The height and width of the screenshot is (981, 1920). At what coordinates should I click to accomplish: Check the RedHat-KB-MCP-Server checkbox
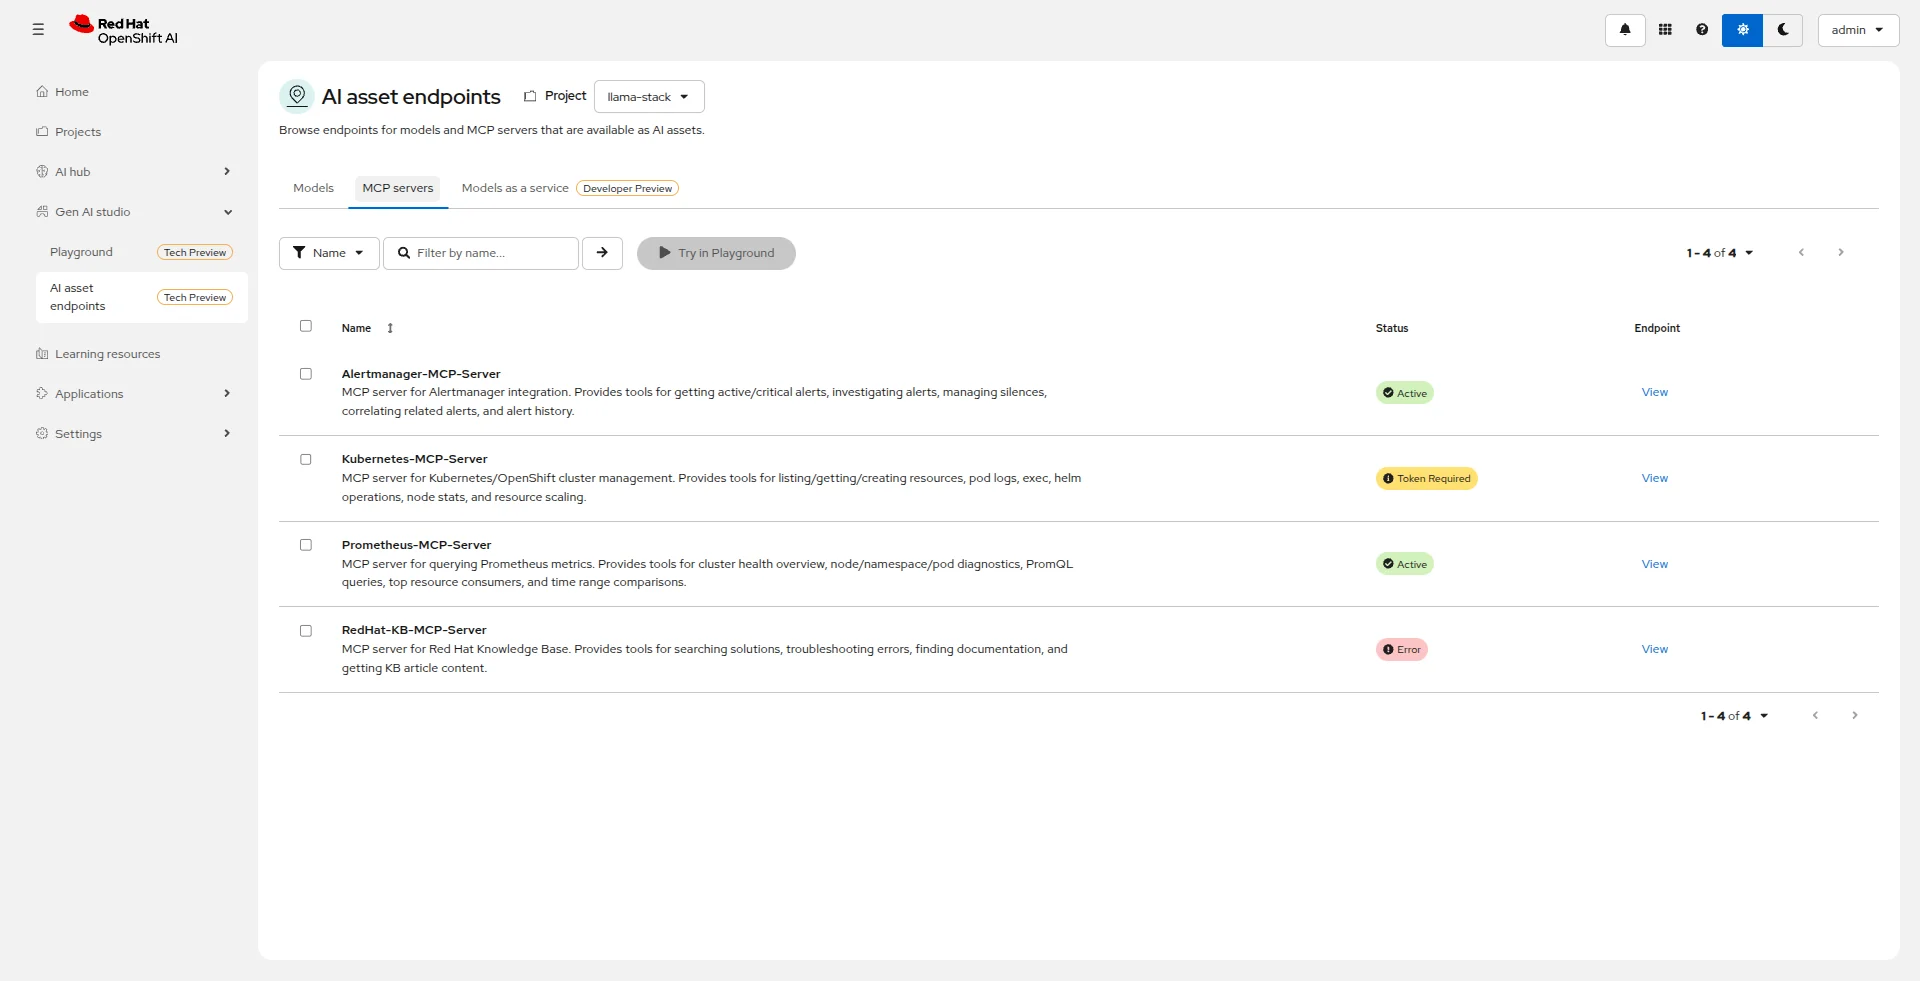pos(306,631)
